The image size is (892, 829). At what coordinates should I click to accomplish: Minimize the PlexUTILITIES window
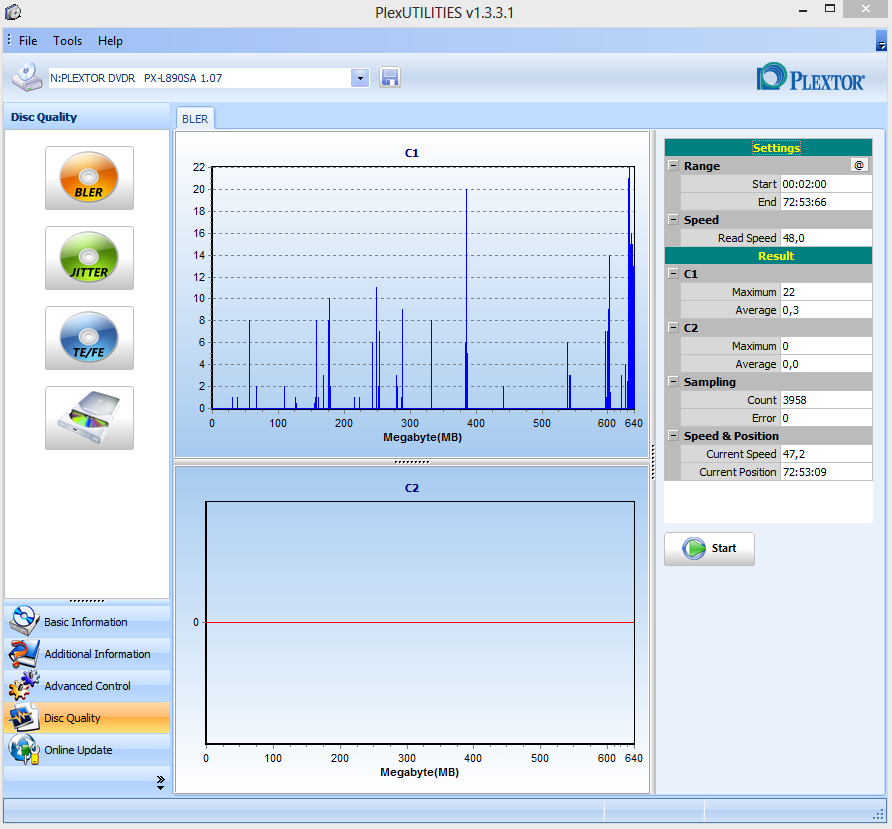pos(803,10)
